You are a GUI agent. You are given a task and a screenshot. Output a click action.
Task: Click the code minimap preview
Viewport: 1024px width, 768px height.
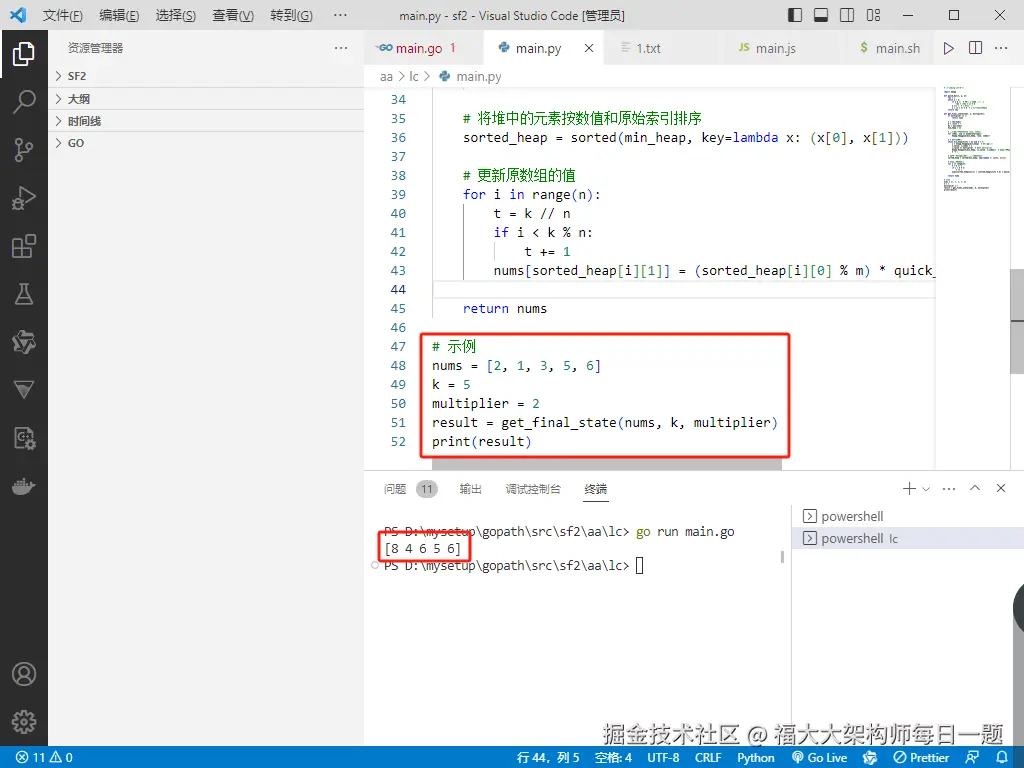(976, 138)
